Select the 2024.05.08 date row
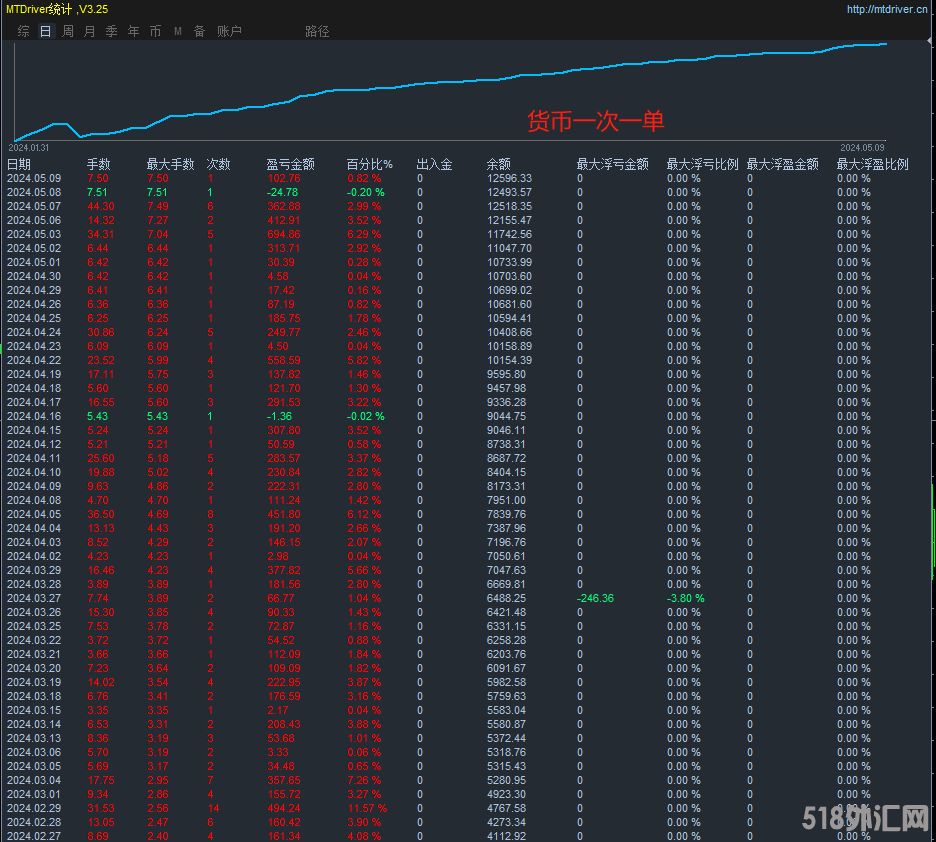This screenshot has height=842, width=936. (34, 192)
